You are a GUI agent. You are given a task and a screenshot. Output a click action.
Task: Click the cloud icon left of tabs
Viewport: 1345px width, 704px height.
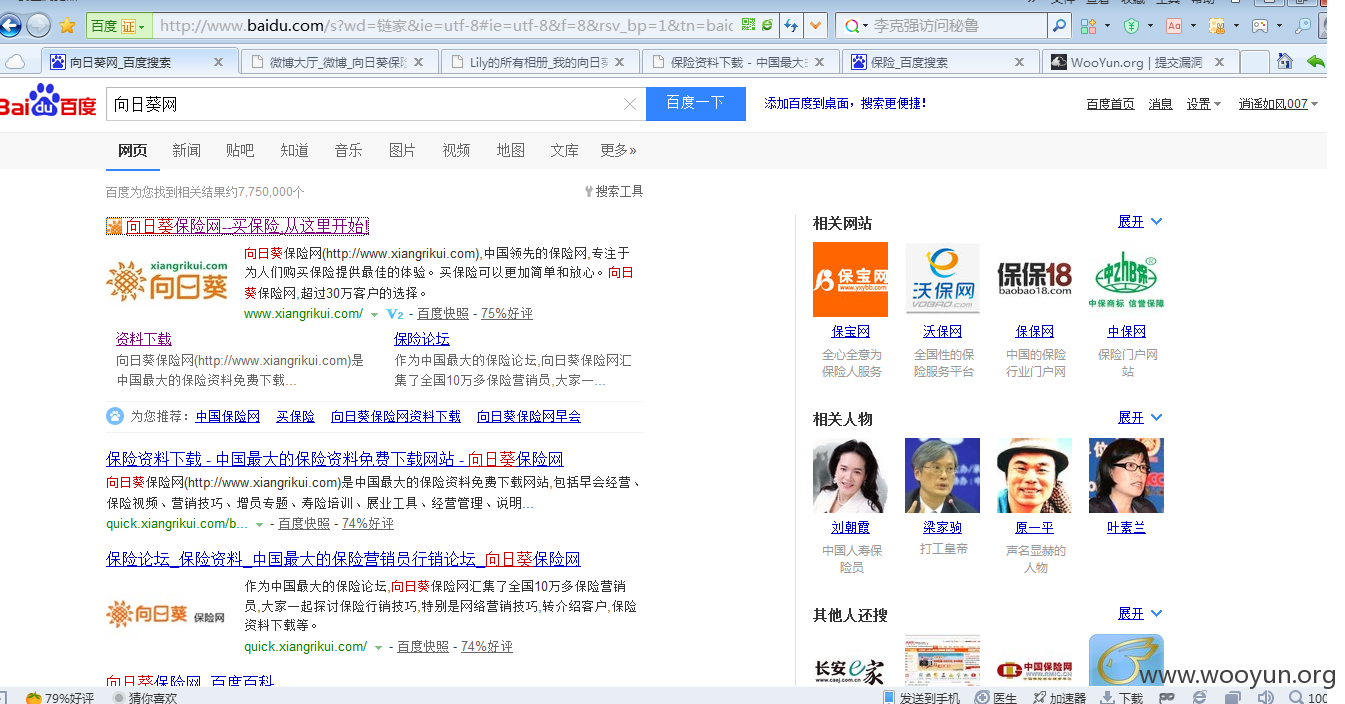click(x=15, y=62)
